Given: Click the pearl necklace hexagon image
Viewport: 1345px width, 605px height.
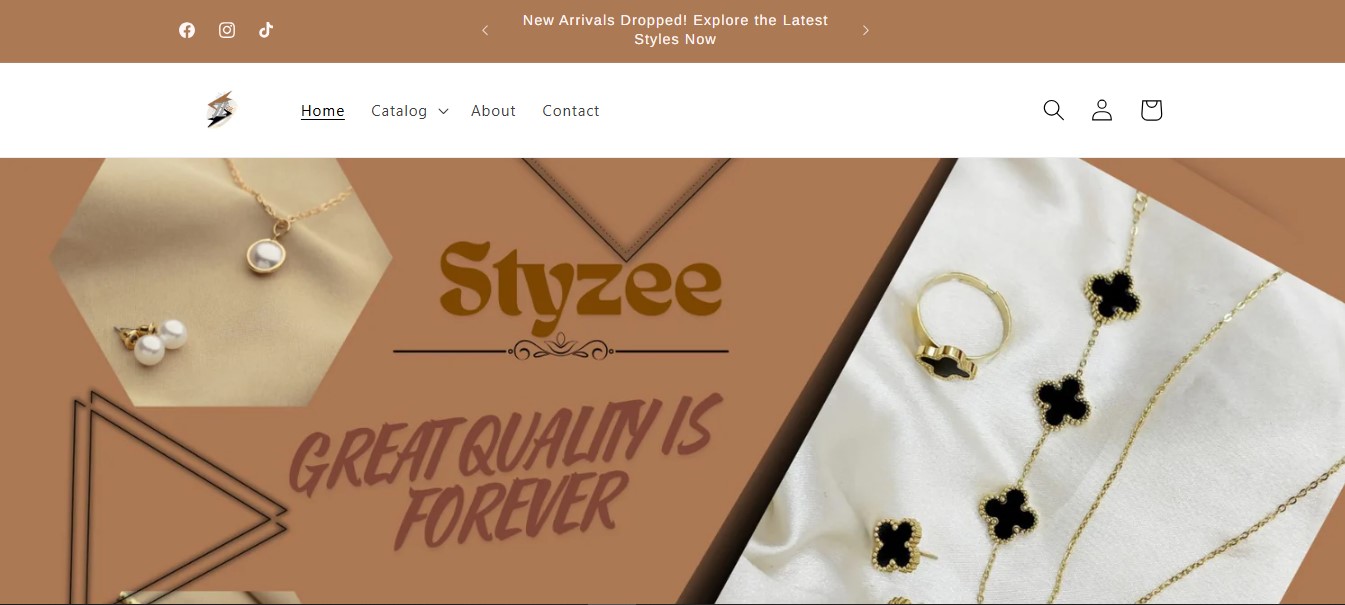Looking at the screenshot, I should click(222, 282).
